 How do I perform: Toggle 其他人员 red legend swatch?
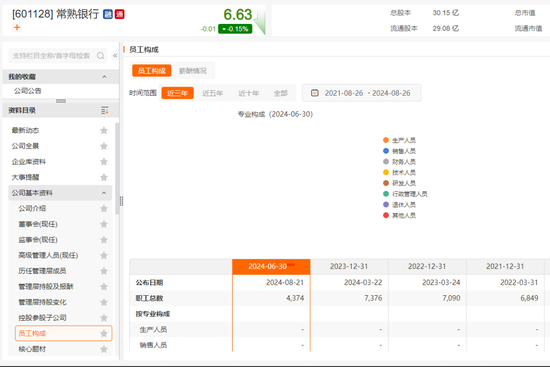(386, 215)
